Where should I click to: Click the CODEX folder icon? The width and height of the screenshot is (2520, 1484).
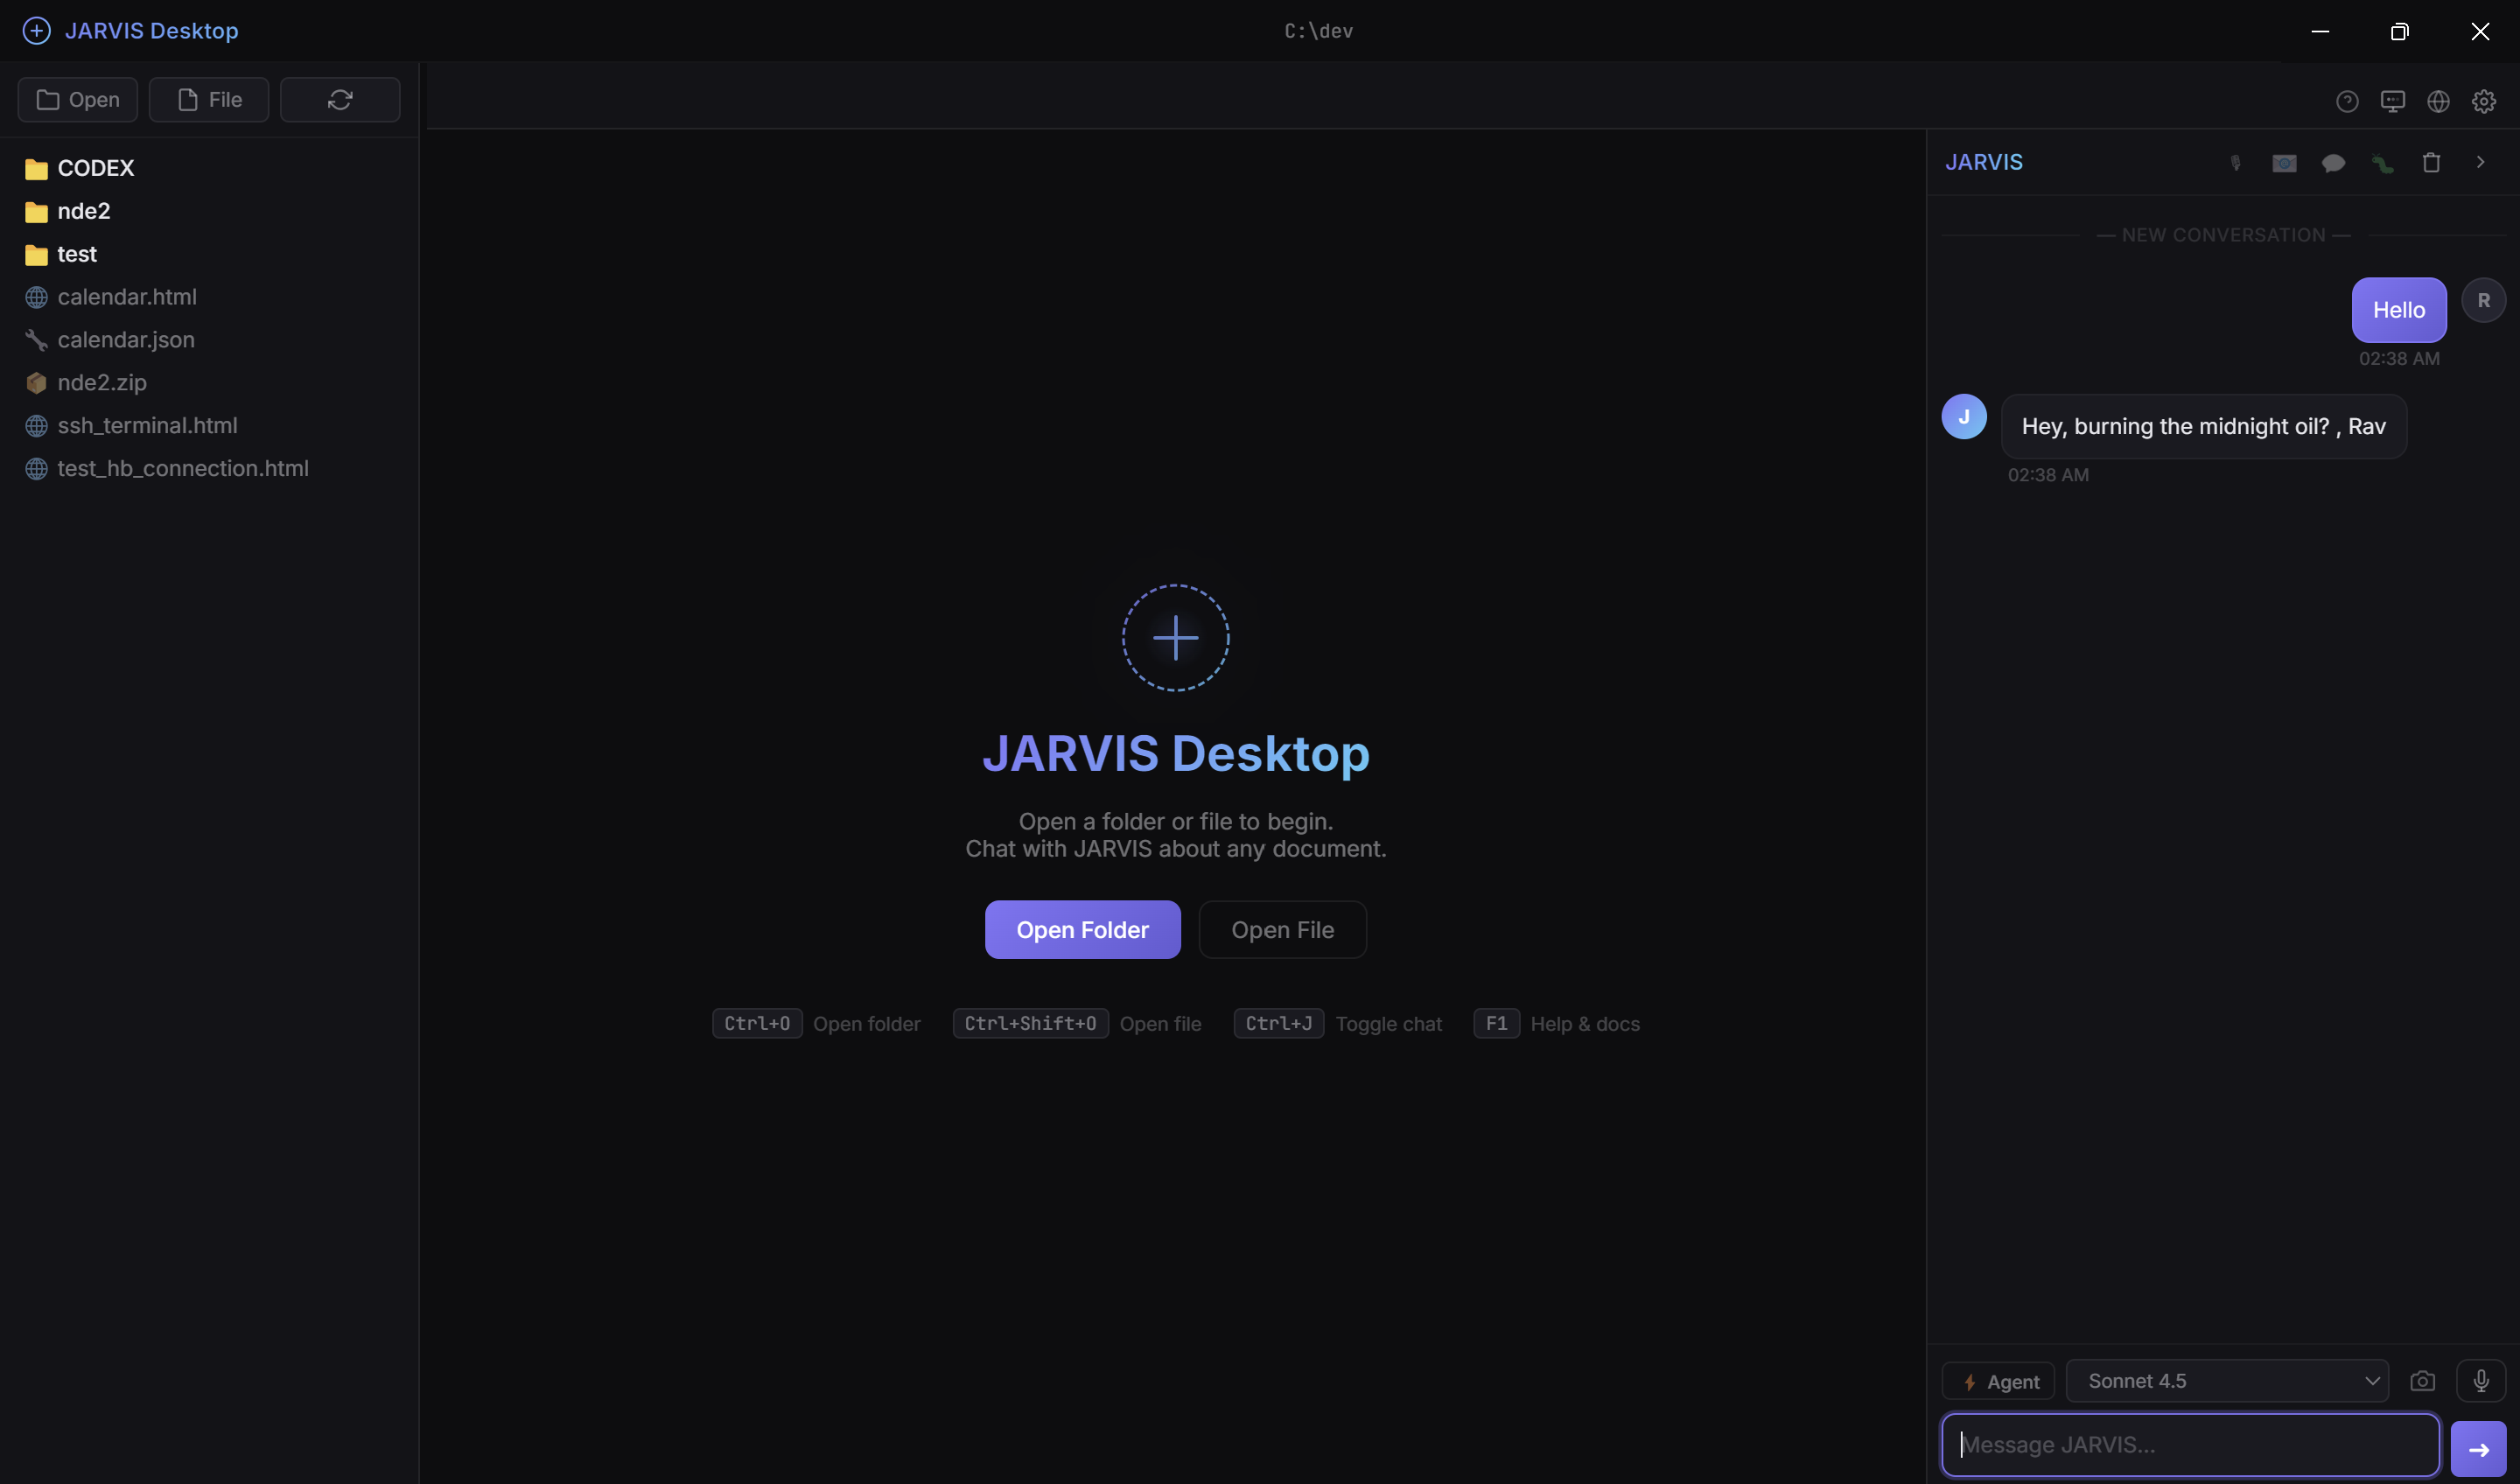coord(36,169)
